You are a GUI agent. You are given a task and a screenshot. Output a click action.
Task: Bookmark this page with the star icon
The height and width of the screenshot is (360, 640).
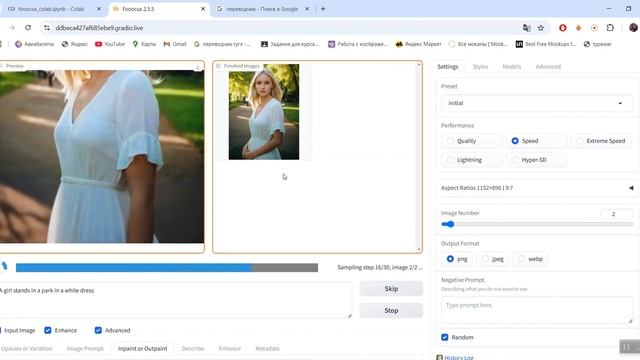click(x=541, y=28)
